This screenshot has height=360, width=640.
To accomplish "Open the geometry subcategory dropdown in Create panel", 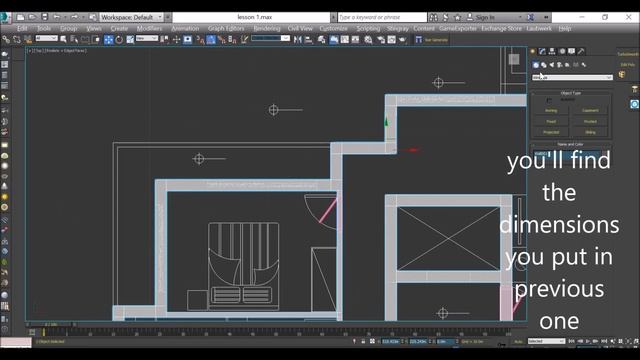I will point(572,78).
